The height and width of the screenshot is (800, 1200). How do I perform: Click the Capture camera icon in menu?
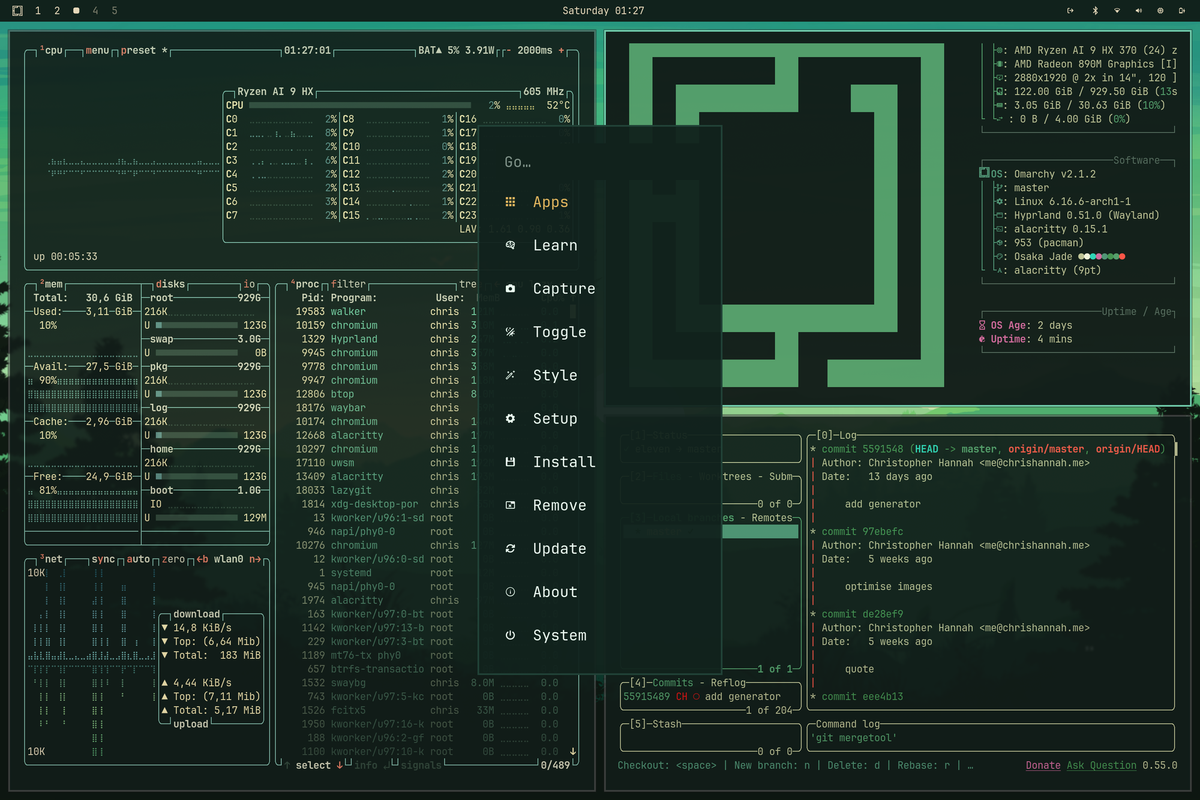point(510,289)
